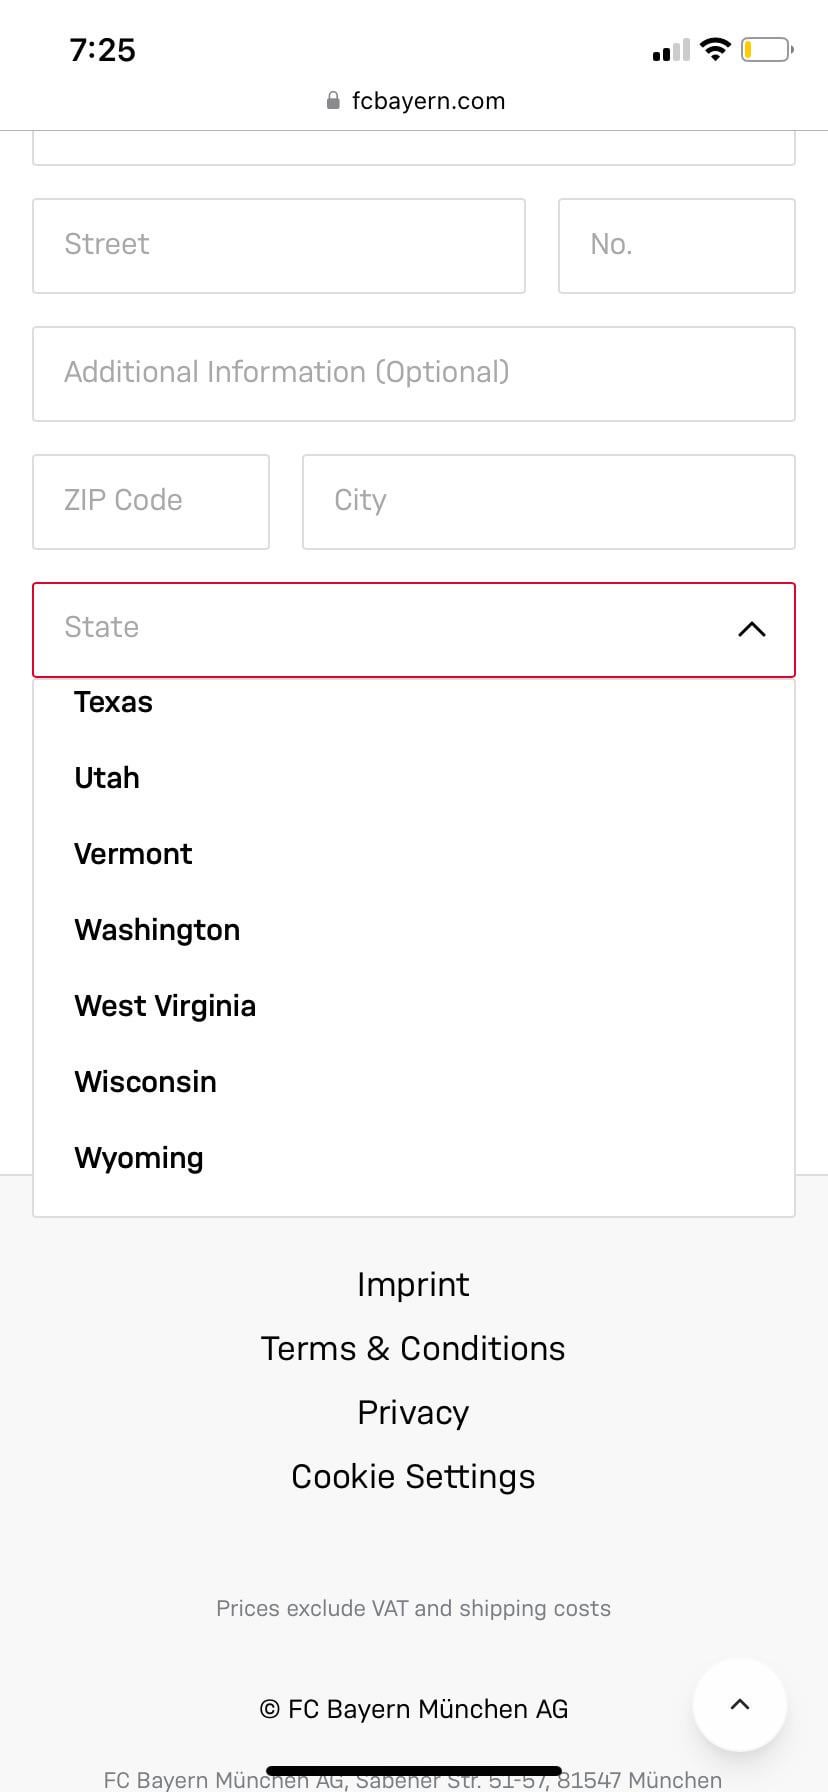The image size is (828, 1792).
Task: Pick Wyoming from the state list
Action: click(139, 1158)
